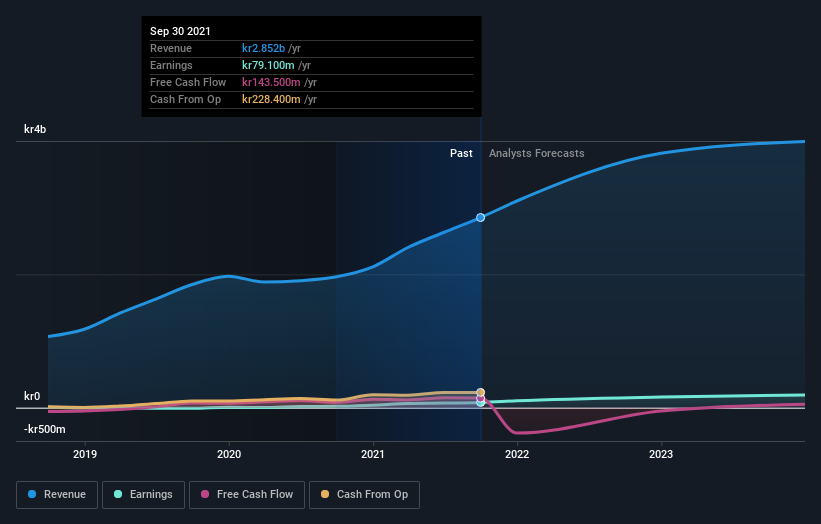Click the kr4b y-axis label
This screenshot has width=821, height=524.
point(35,129)
